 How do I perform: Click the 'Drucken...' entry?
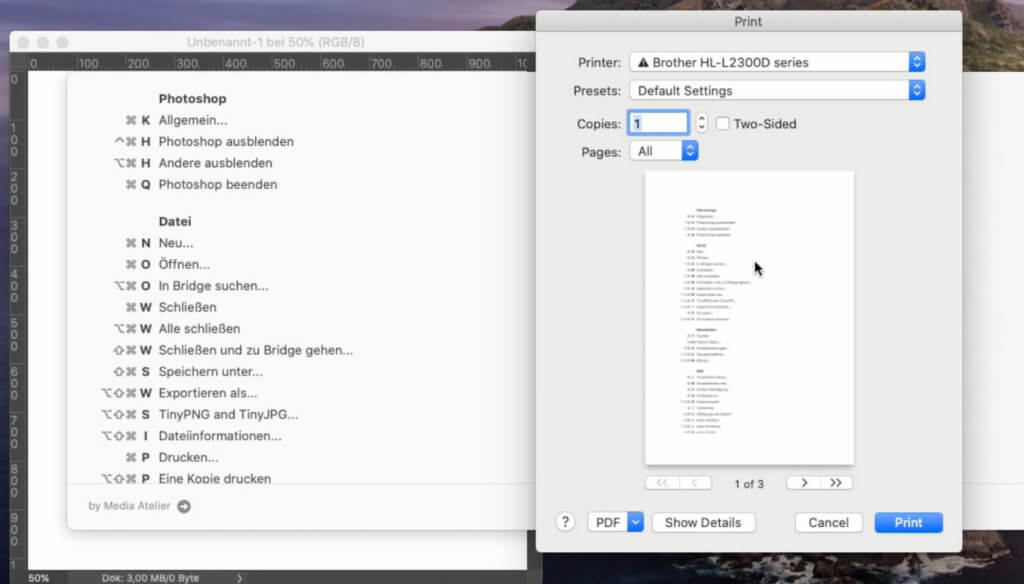[x=188, y=457]
